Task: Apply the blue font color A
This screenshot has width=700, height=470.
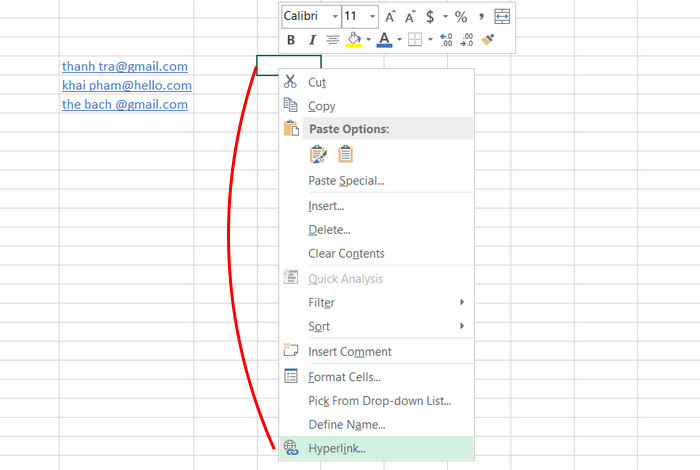Action: pos(384,40)
